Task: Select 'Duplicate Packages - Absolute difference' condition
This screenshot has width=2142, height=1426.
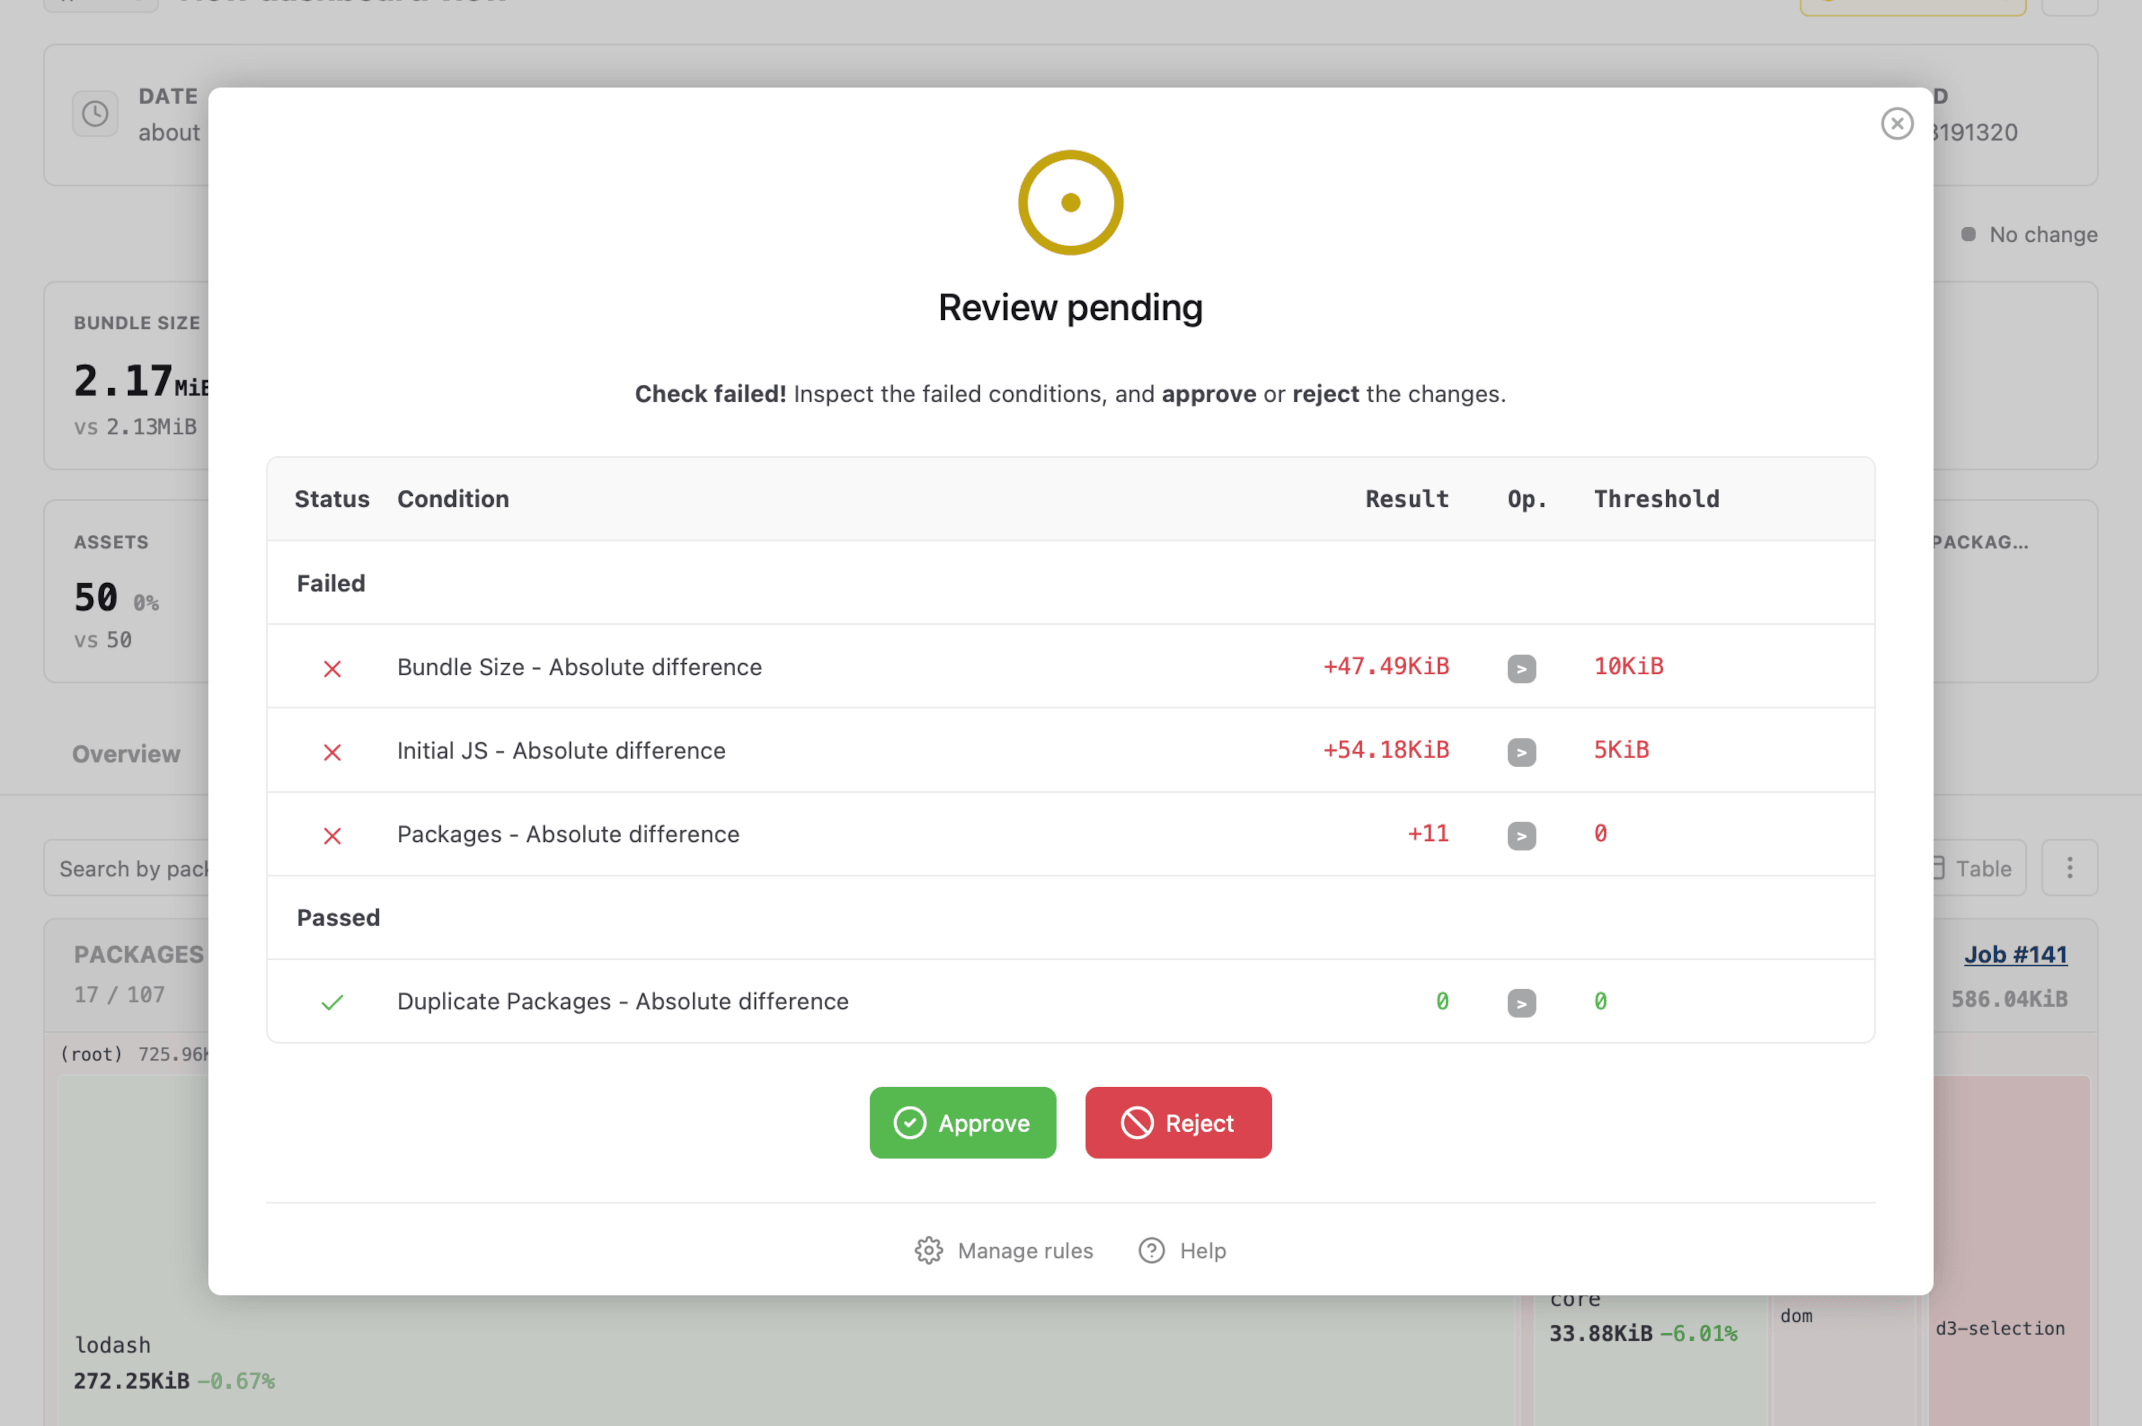Action: click(622, 1001)
